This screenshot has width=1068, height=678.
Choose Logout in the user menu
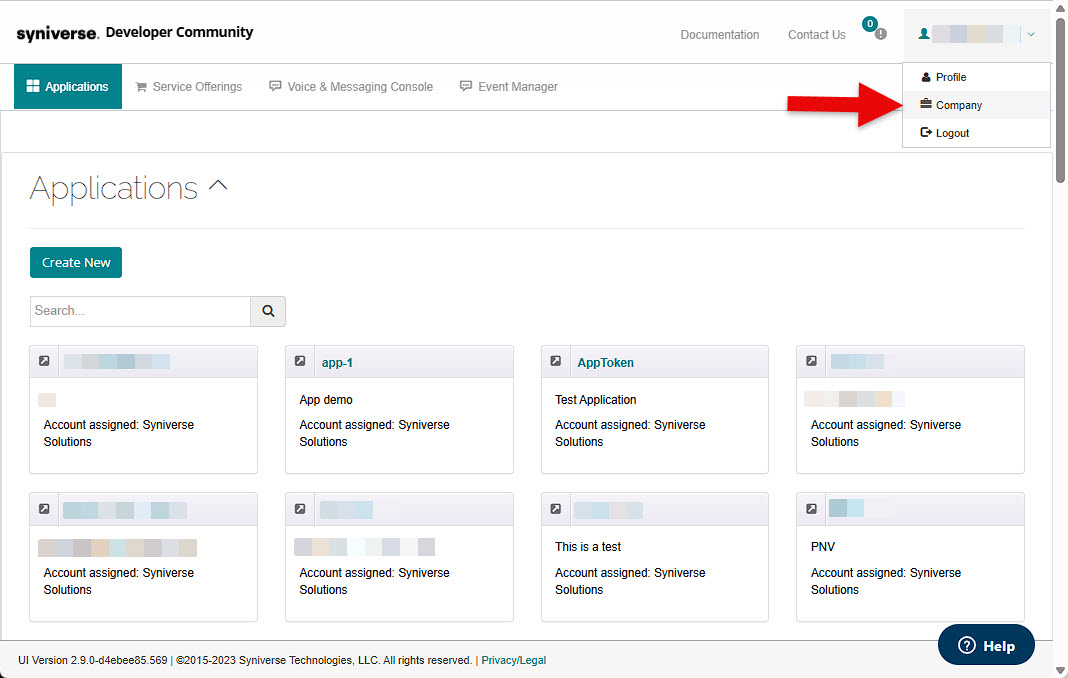[x=952, y=133]
